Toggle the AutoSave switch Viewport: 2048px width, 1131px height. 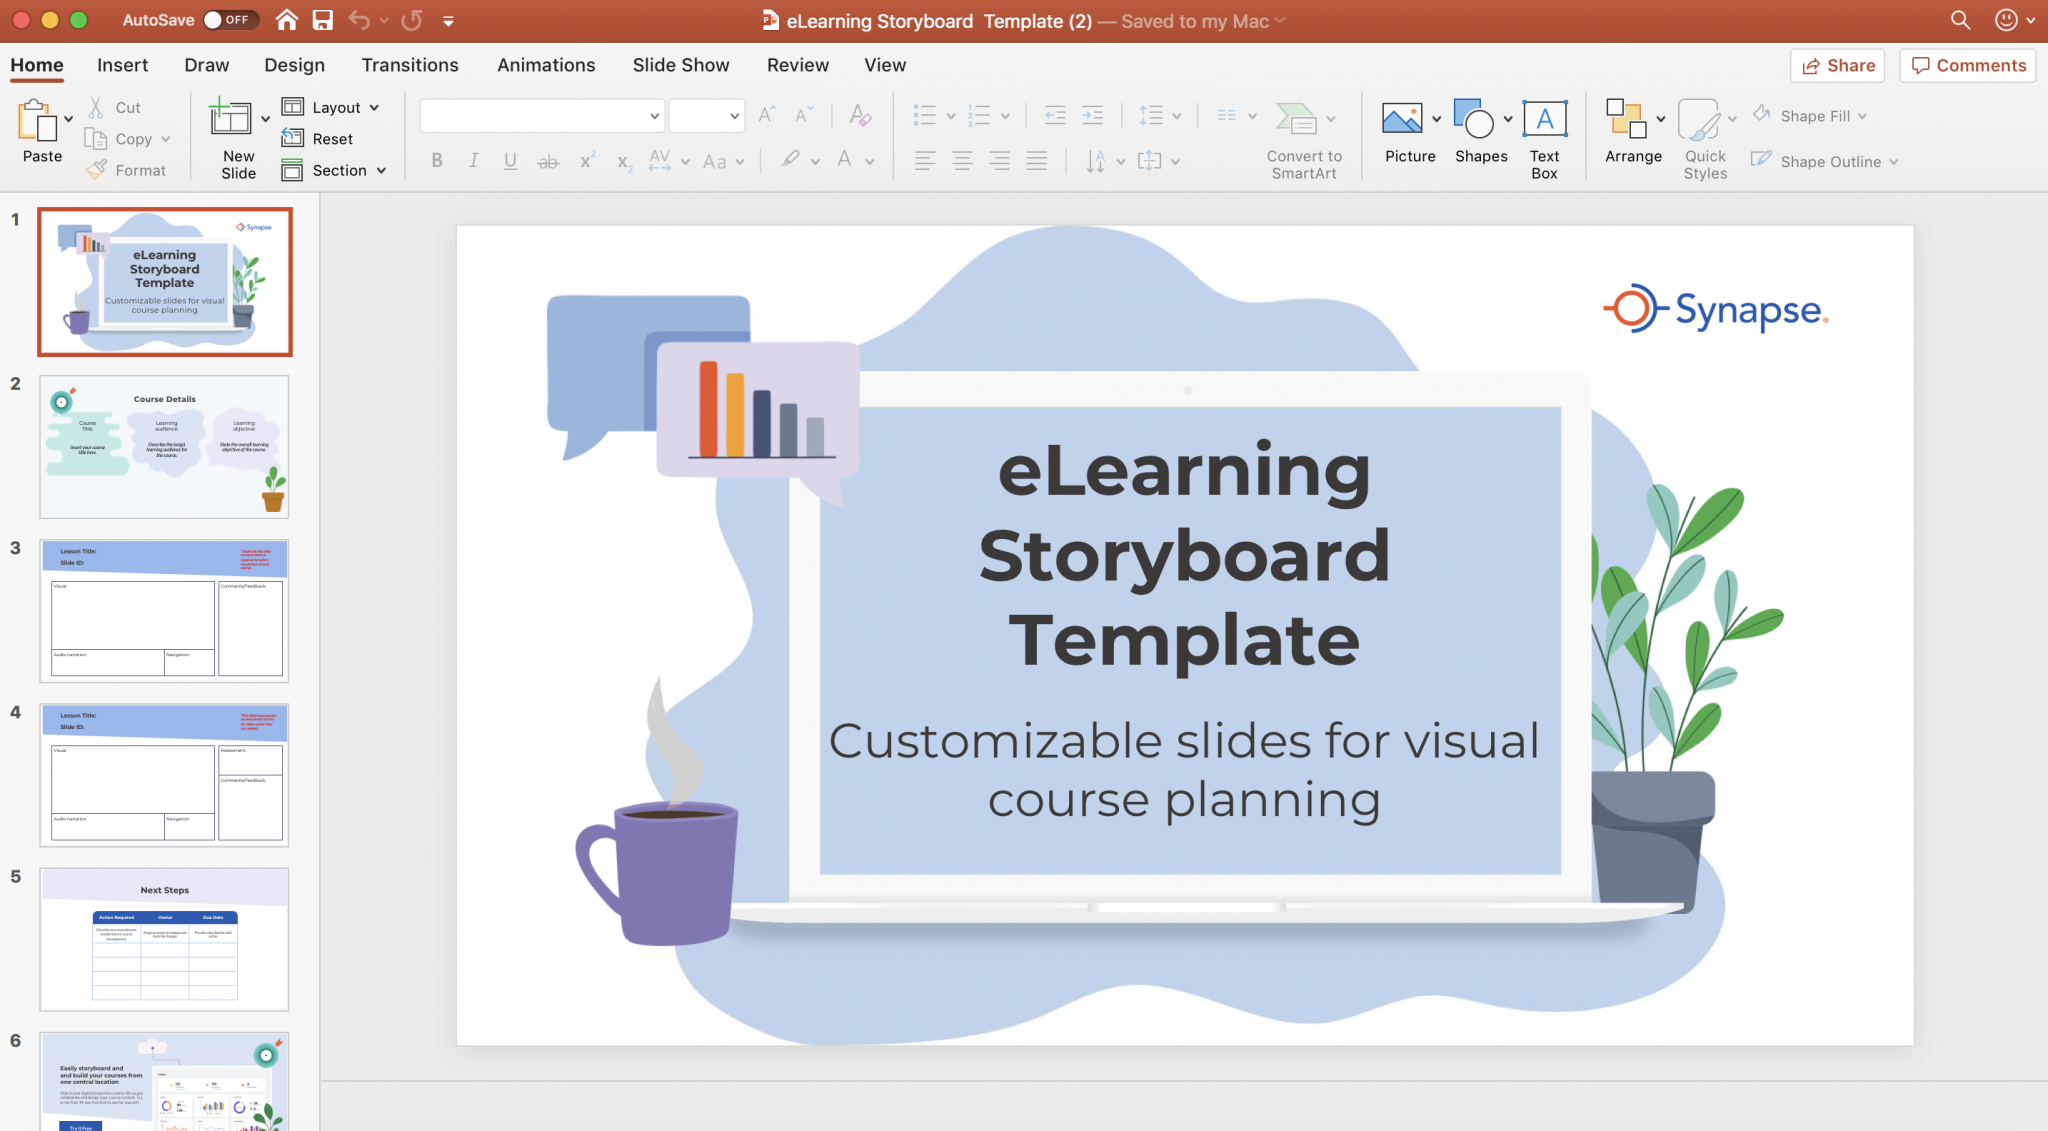click(229, 20)
